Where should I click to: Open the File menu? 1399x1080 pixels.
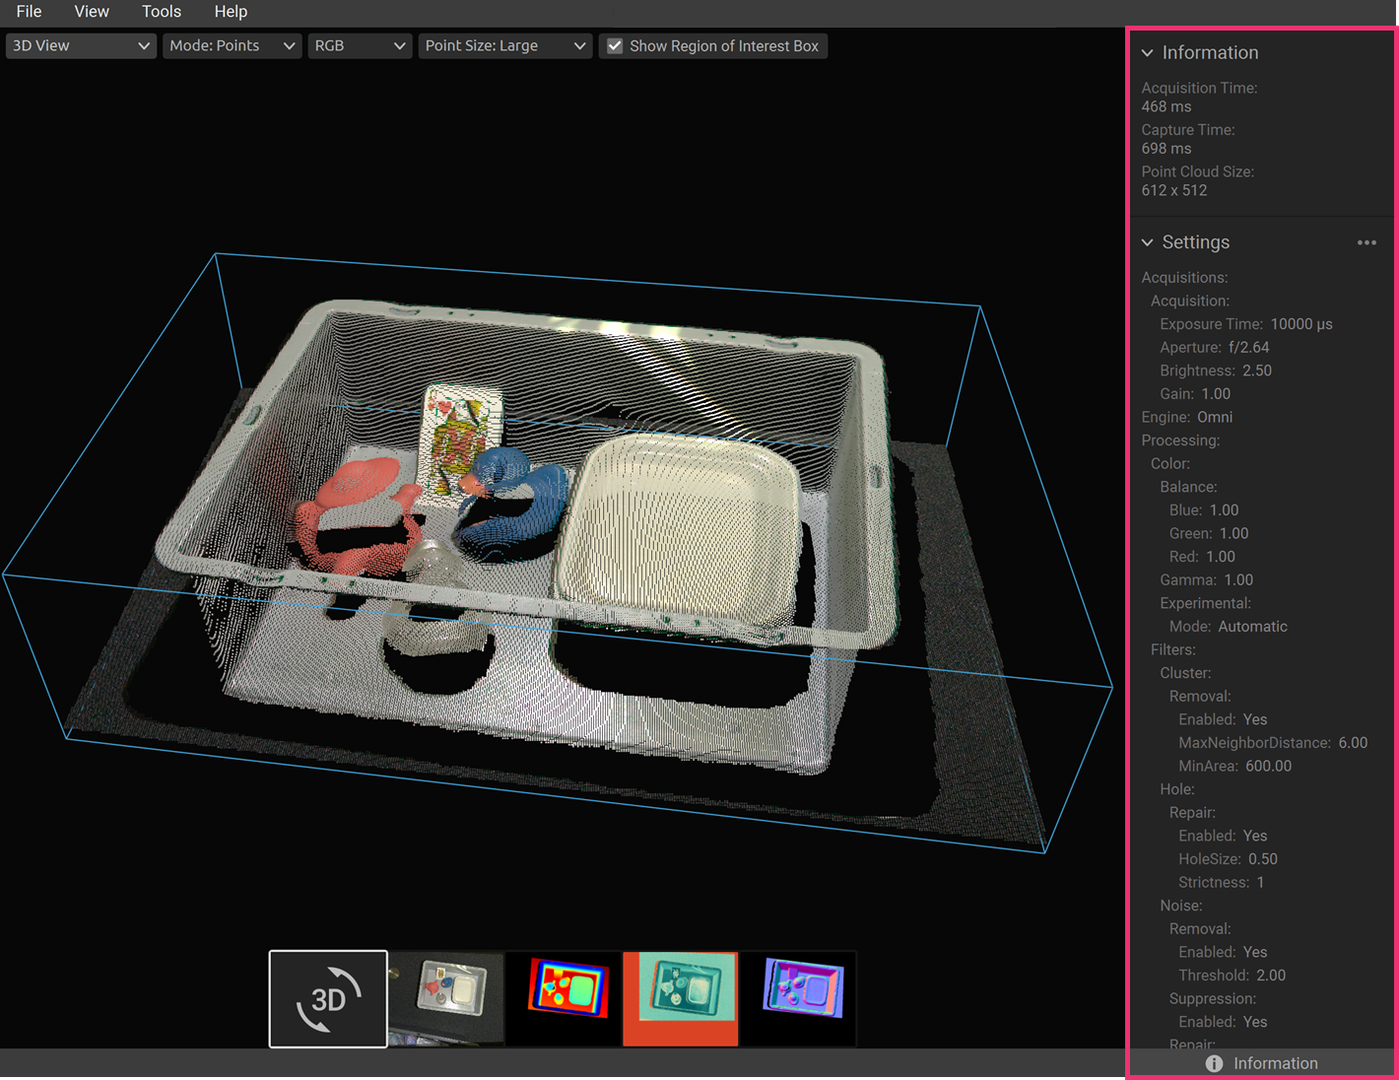pos(29,12)
